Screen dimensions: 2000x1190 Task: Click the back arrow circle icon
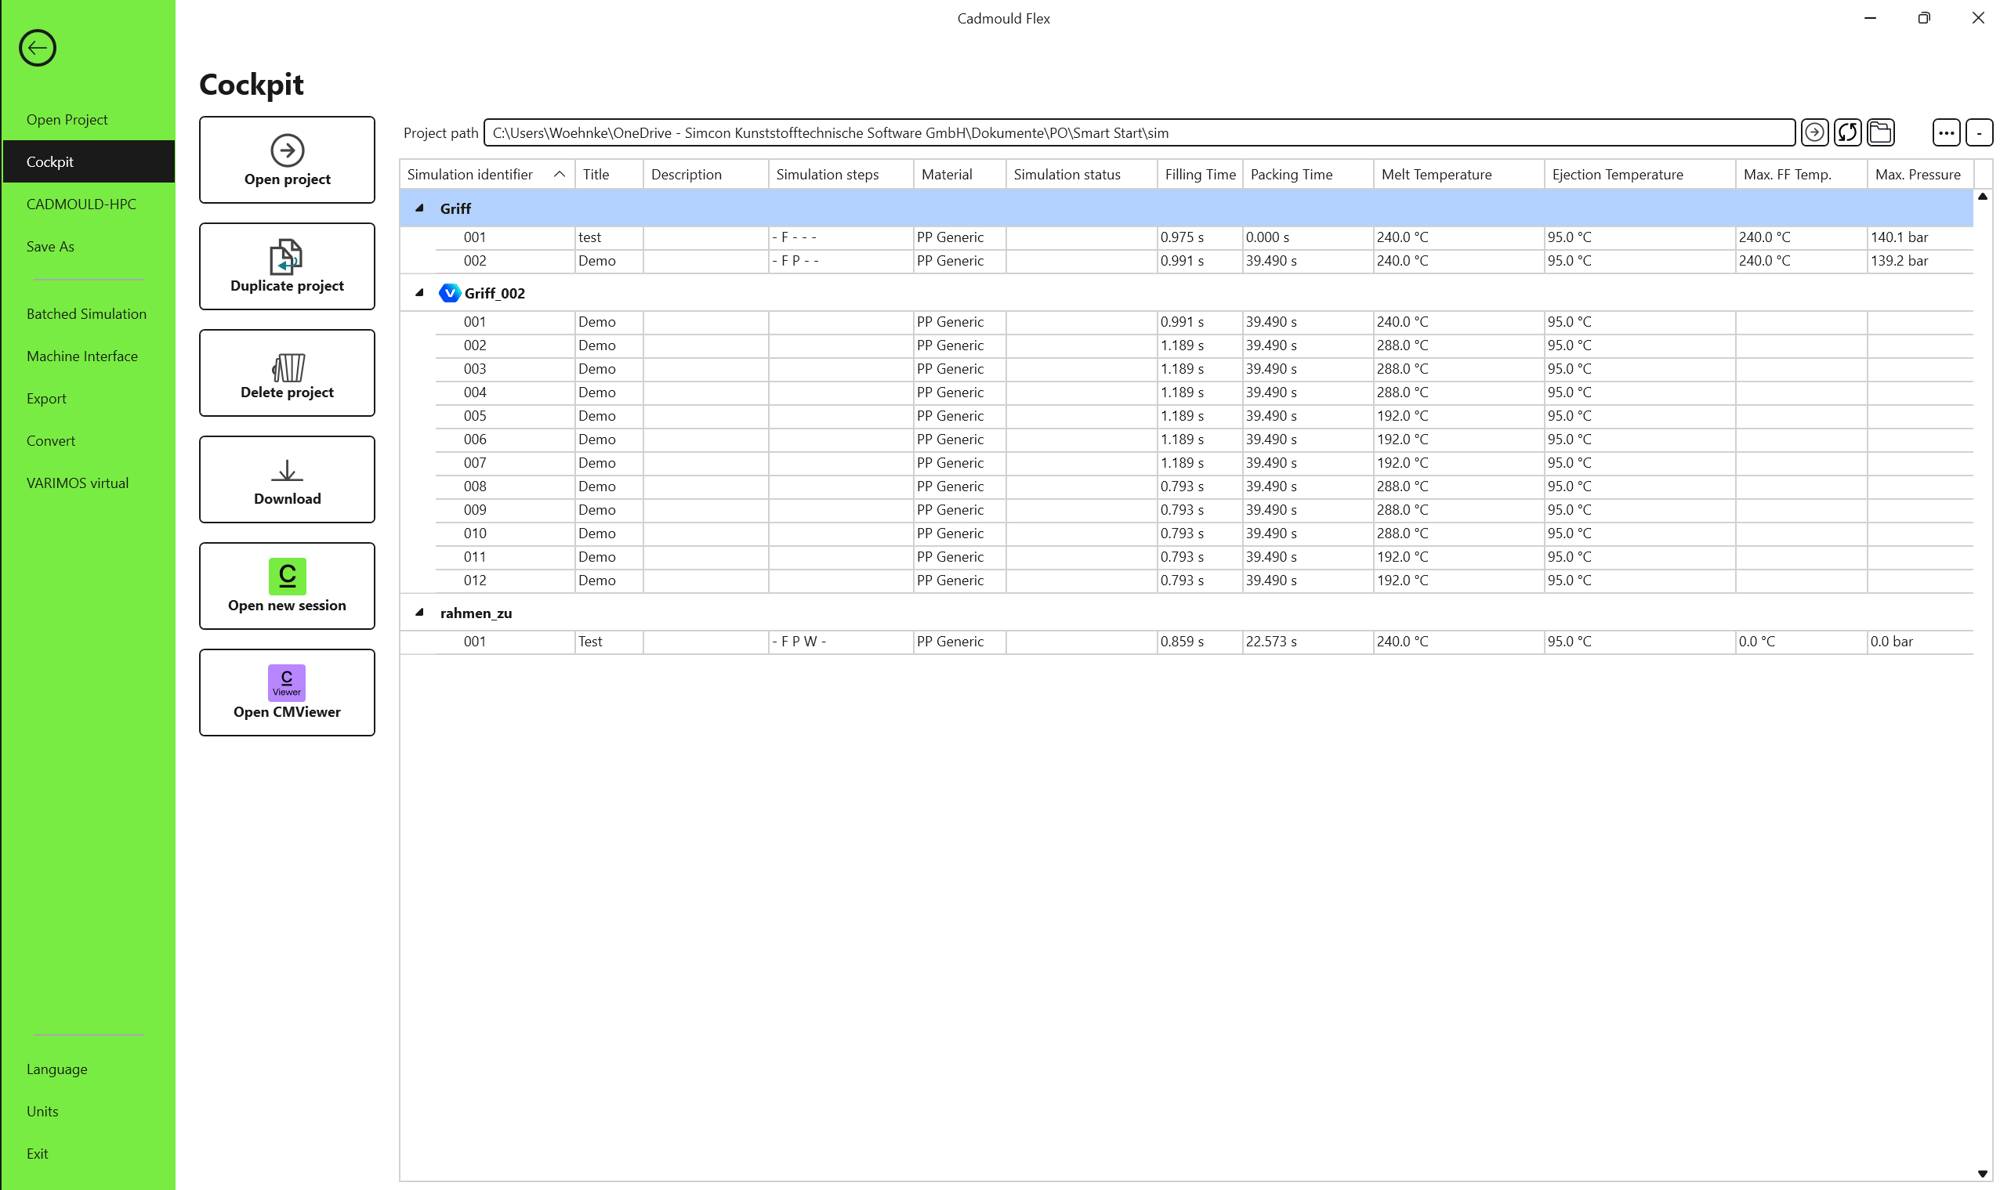click(x=37, y=48)
